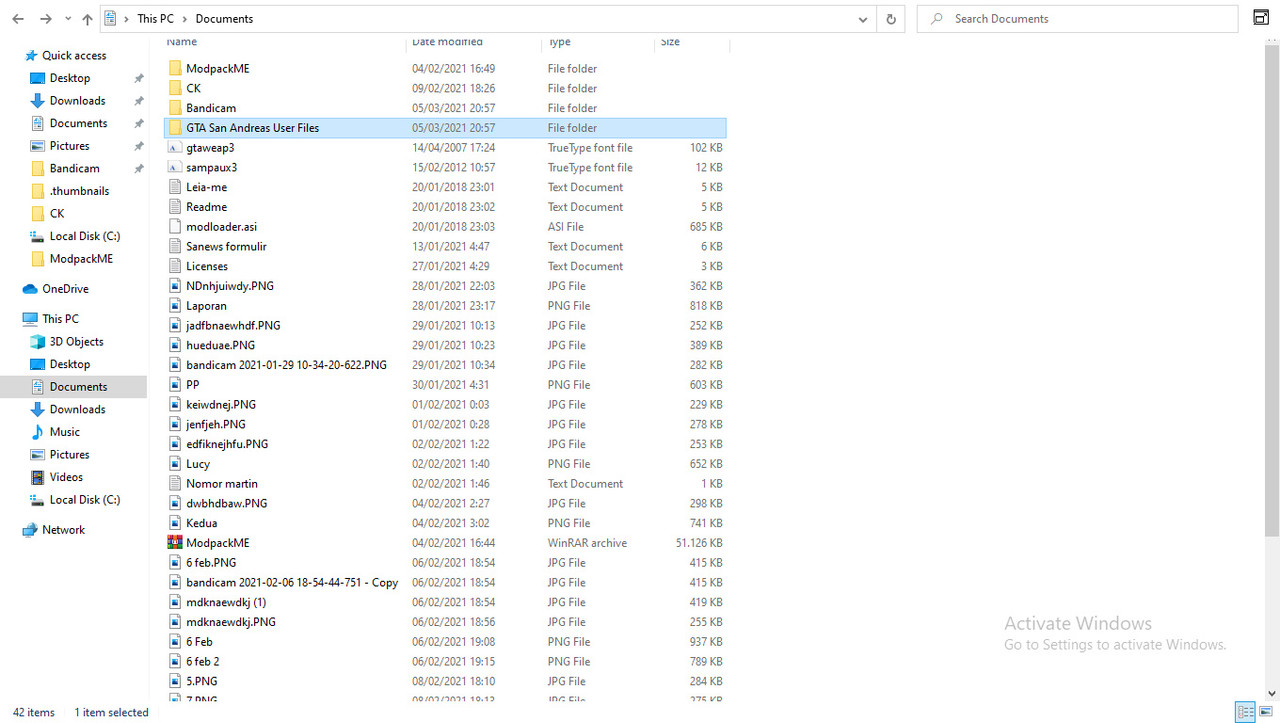
Task: Sort files by Name column header
Action: click(x=182, y=42)
